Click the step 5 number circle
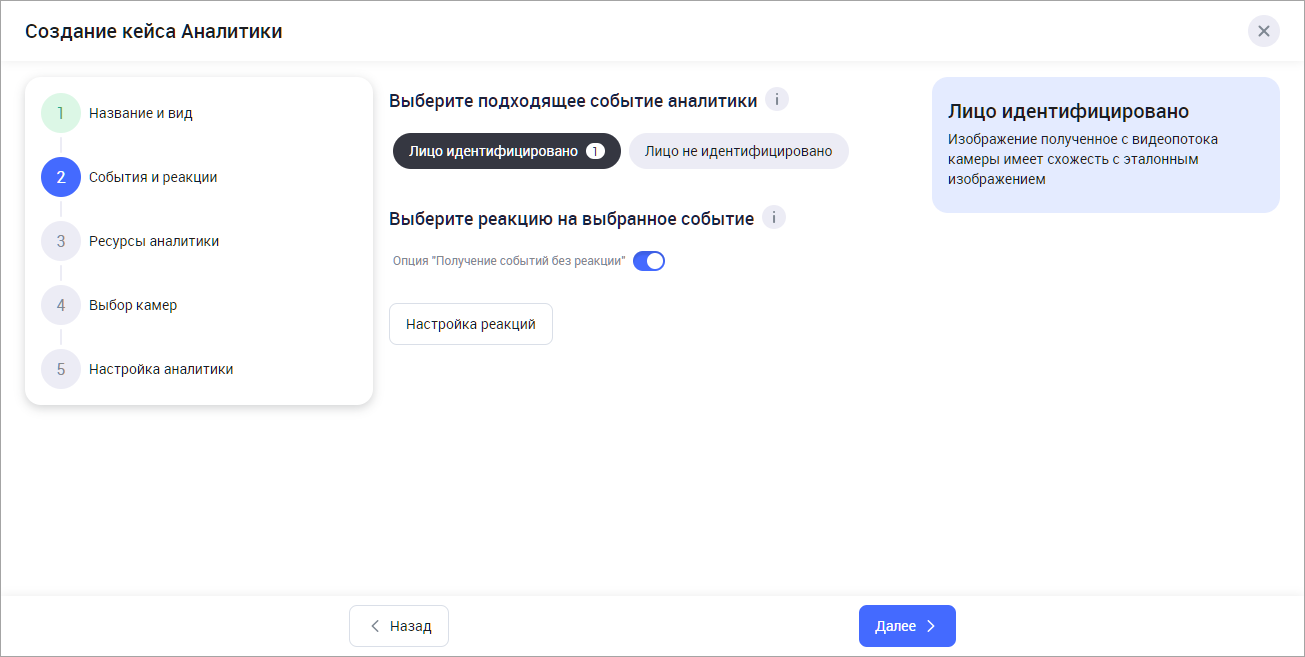 61,369
